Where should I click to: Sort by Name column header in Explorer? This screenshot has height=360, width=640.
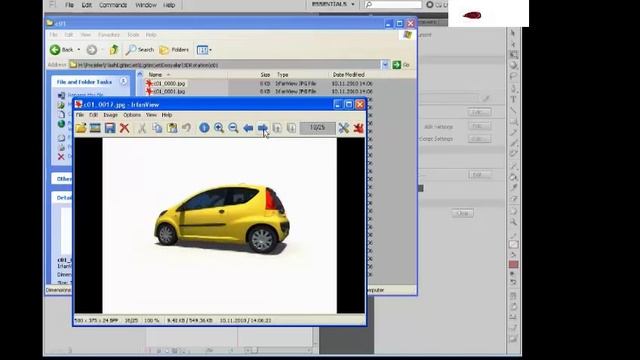click(155, 75)
